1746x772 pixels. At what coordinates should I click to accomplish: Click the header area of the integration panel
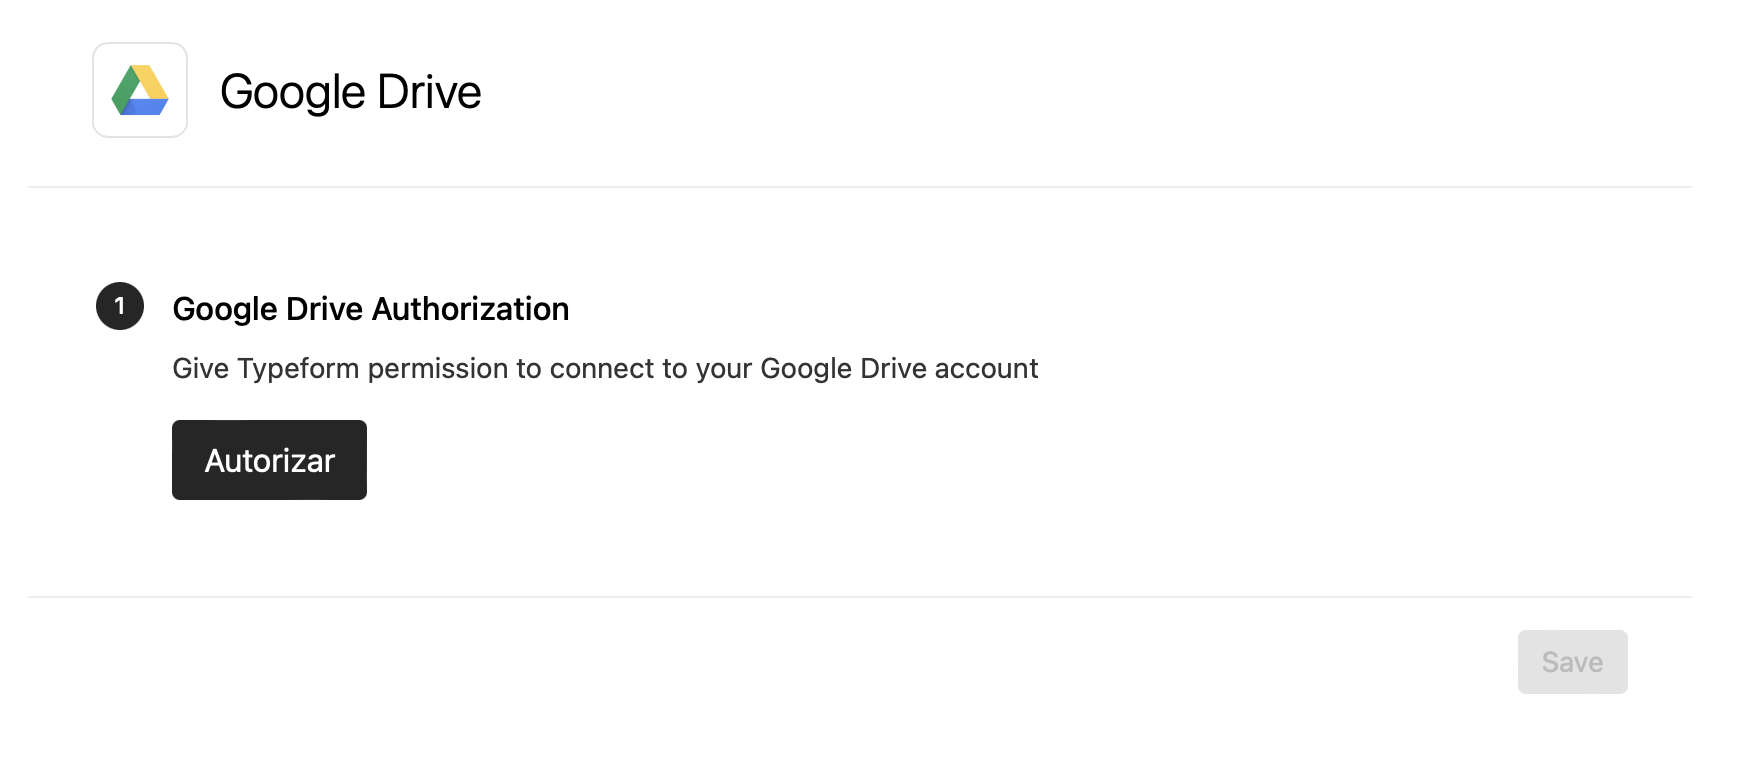point(873,91)
